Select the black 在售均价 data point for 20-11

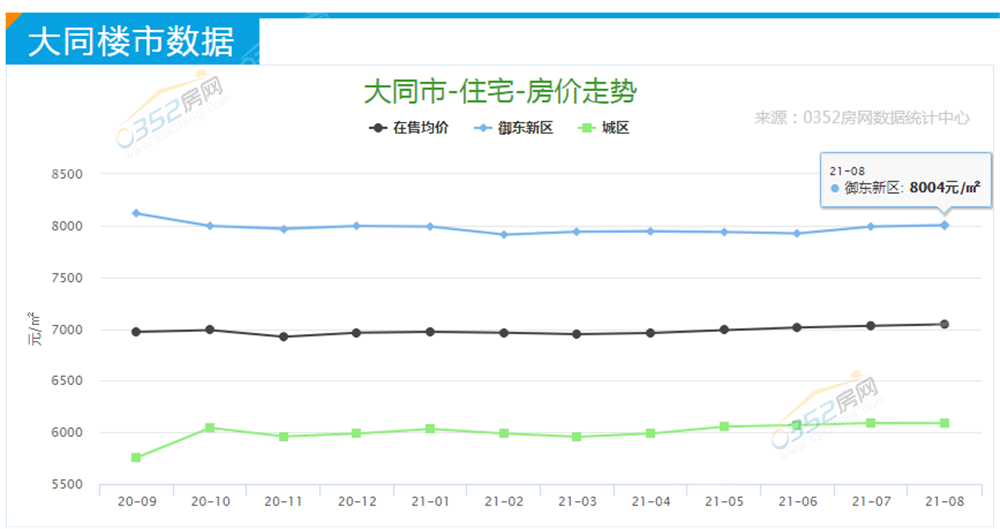(x=284, y=337)
